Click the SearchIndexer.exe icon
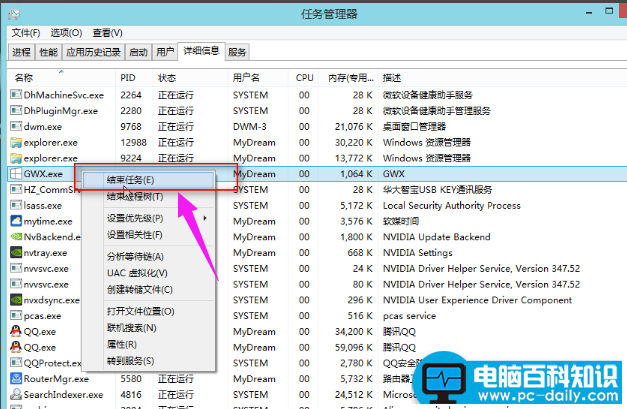 pos(16,394)
